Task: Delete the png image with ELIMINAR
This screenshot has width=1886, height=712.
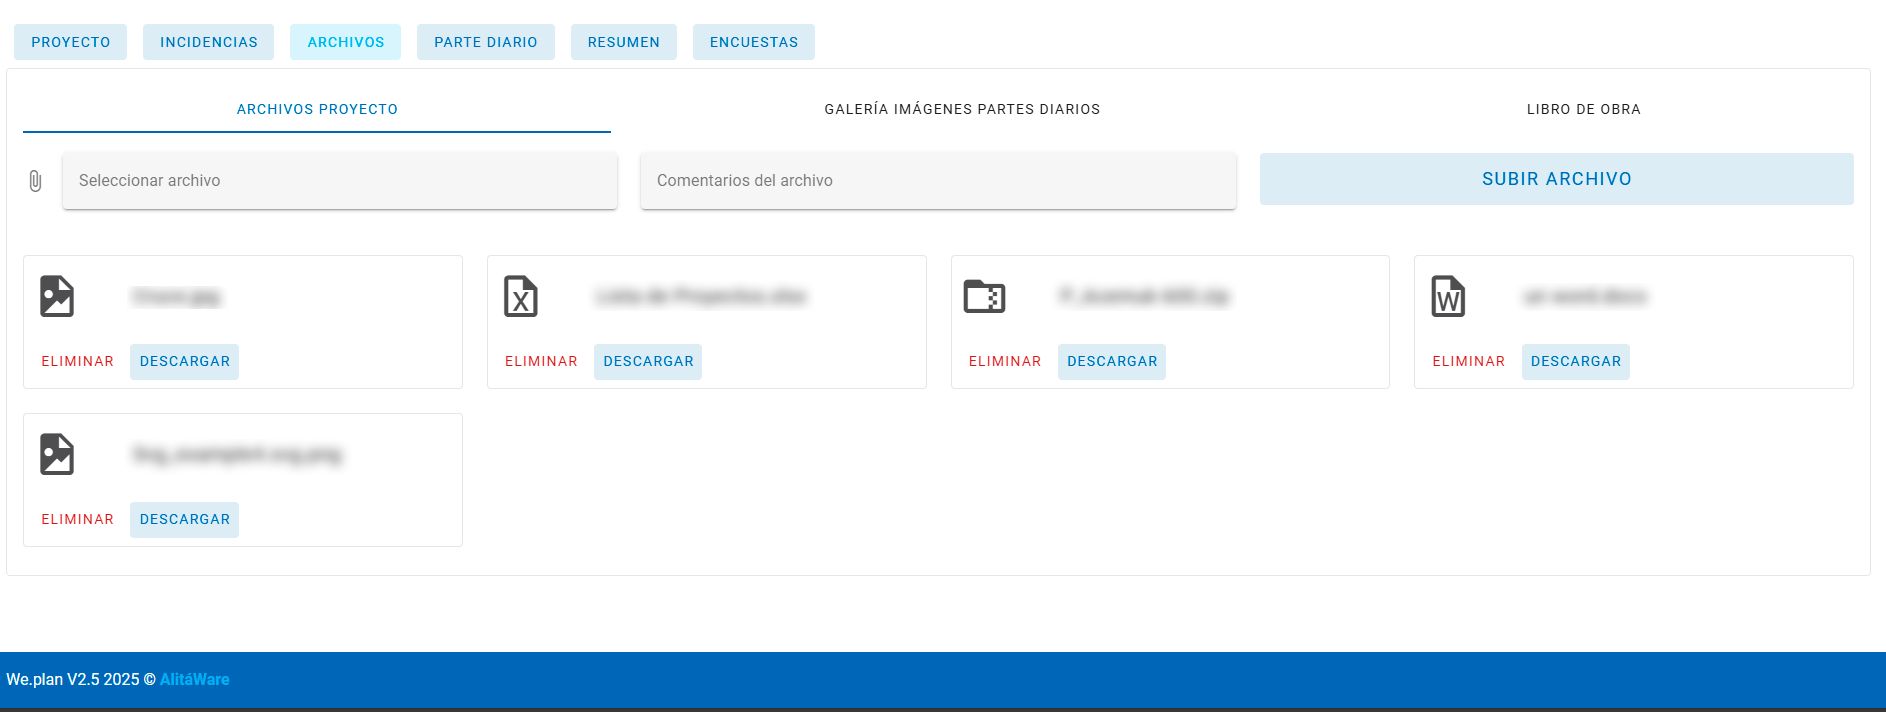Action: pos(78,520)
